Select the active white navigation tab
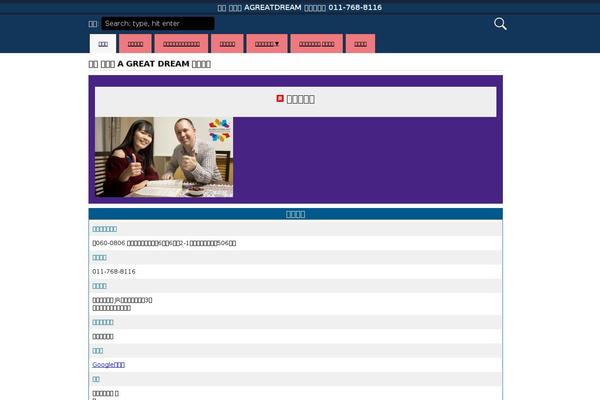The height and width of the screenshot is (400, 600). tap(103, 44)
